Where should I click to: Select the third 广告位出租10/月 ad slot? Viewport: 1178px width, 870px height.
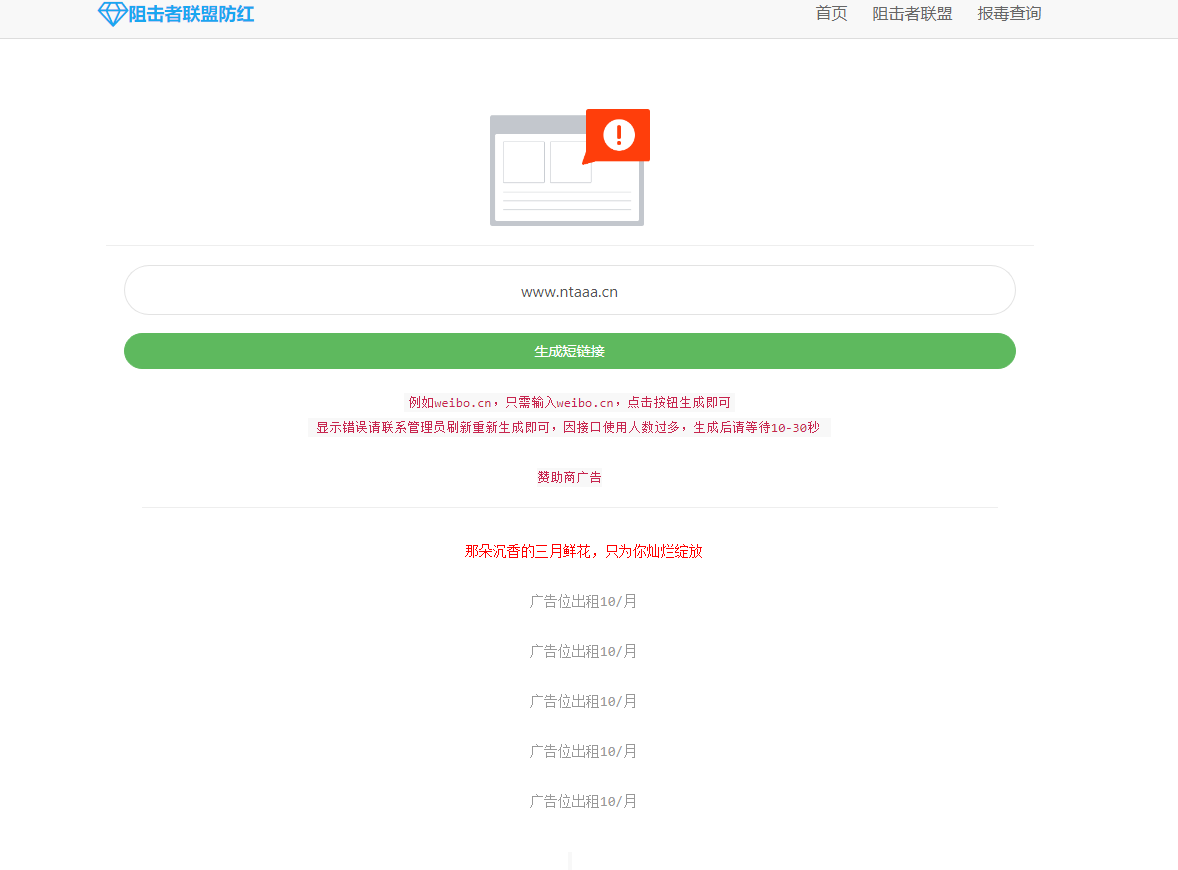click(583, 701)
